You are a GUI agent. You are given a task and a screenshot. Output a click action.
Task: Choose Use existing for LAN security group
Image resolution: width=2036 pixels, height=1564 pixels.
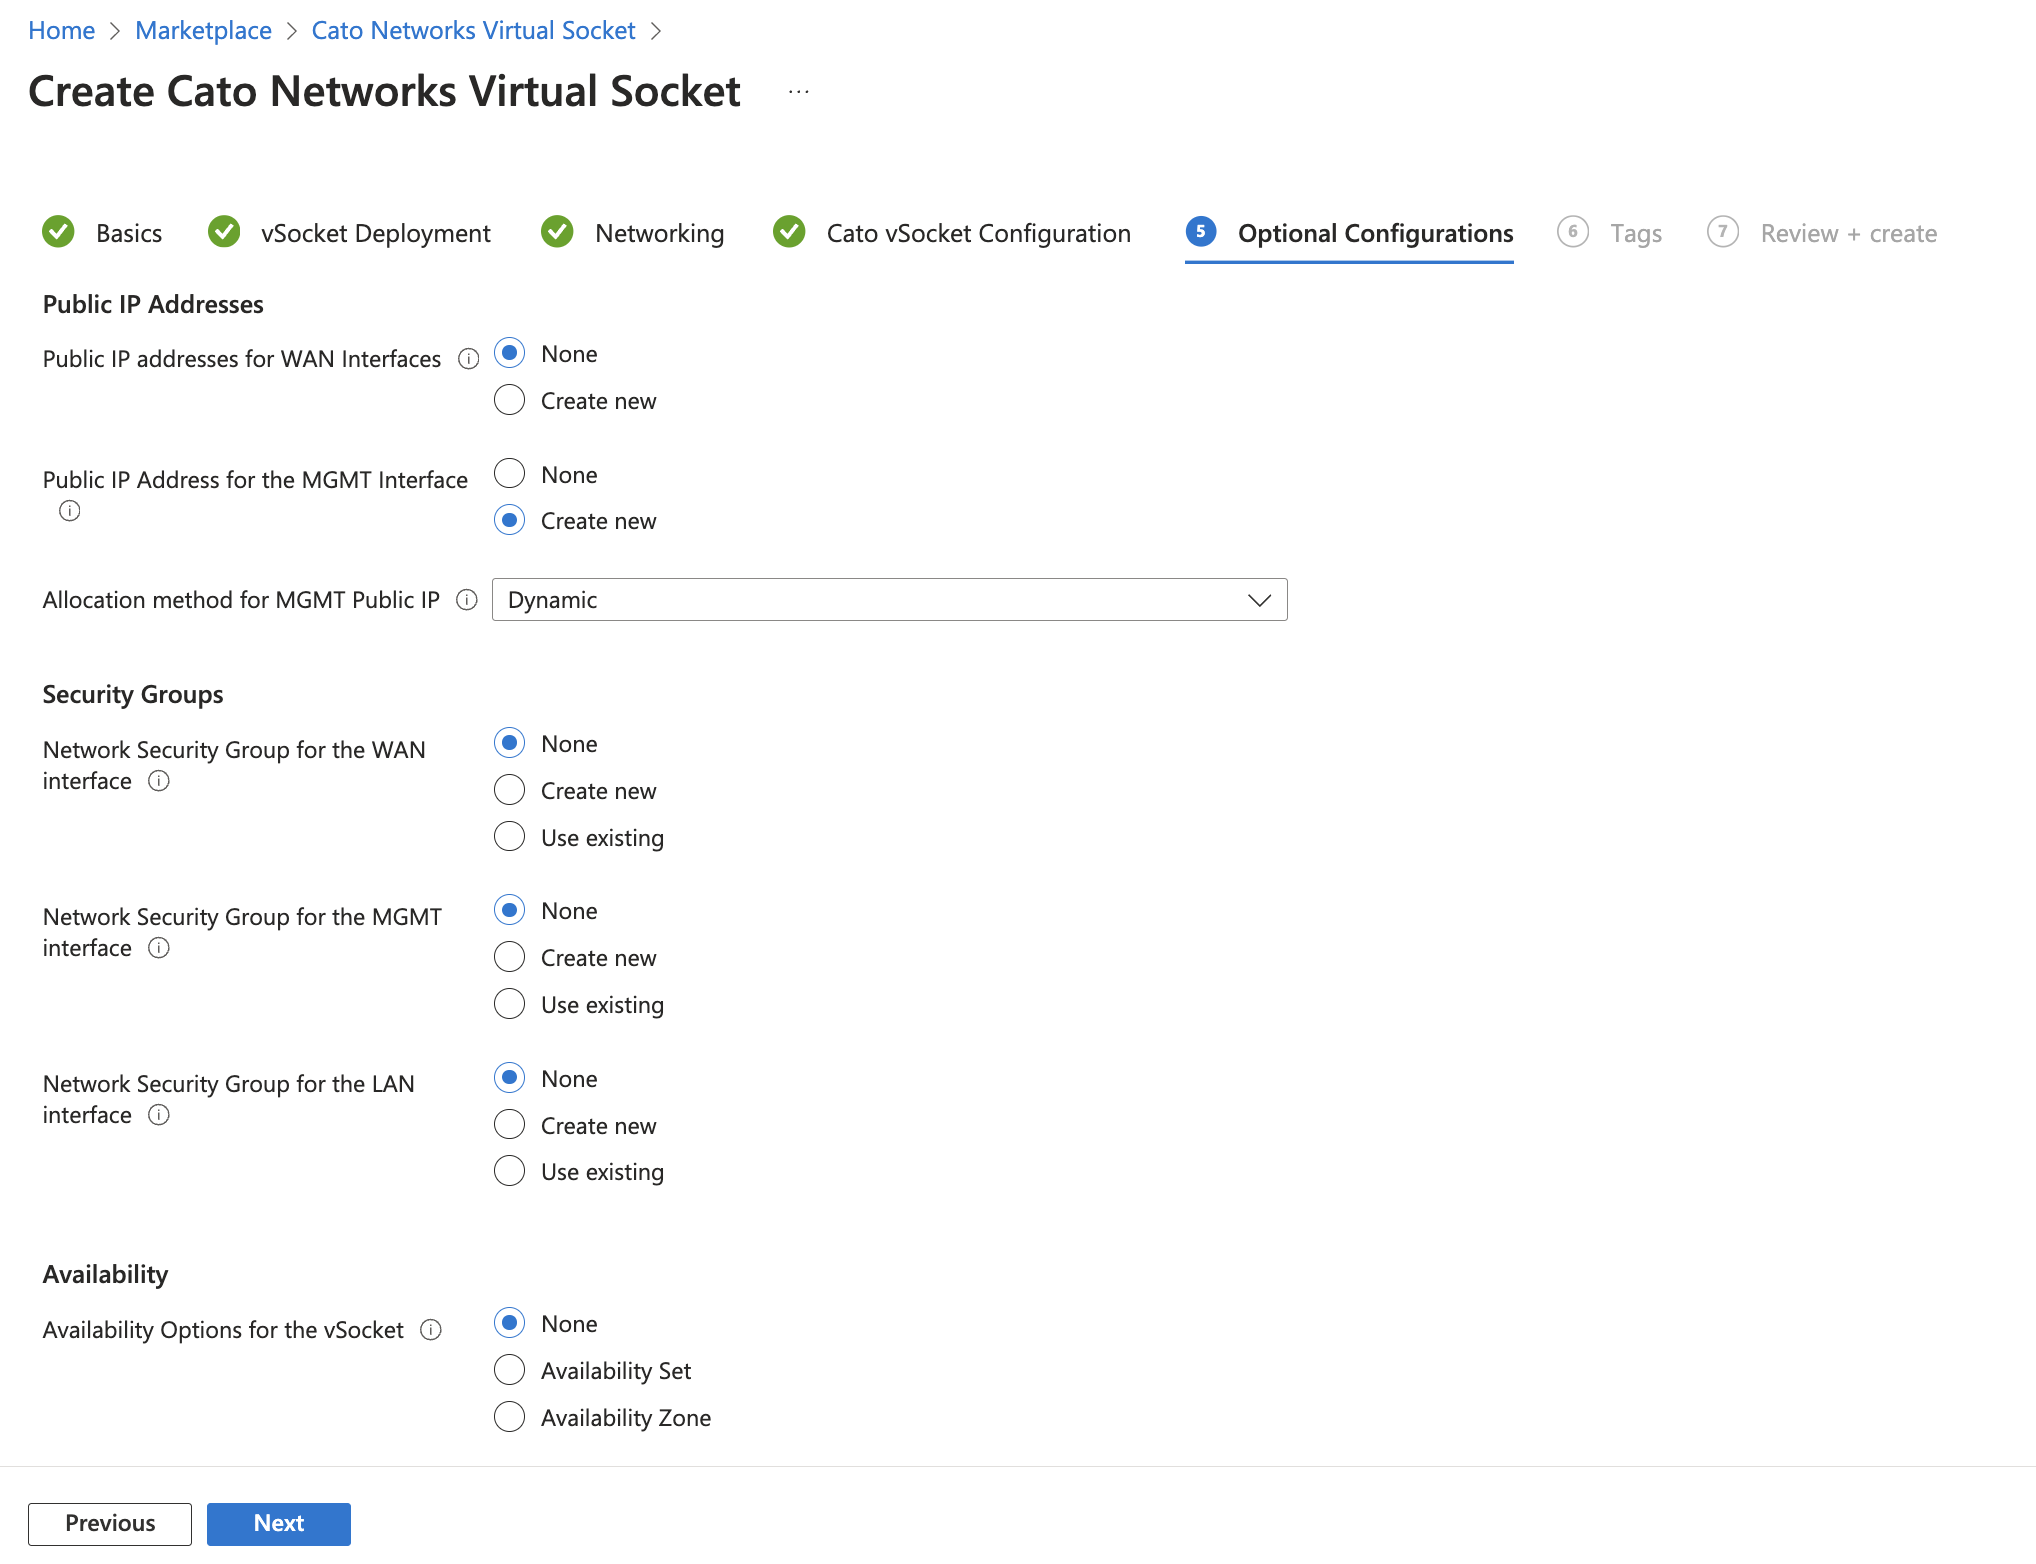509,1170
